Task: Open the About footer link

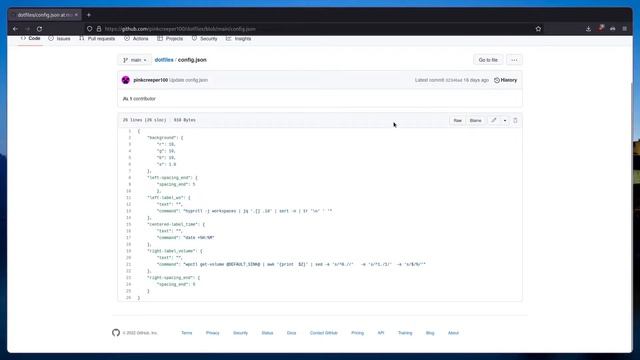Action: pos(453,333)
